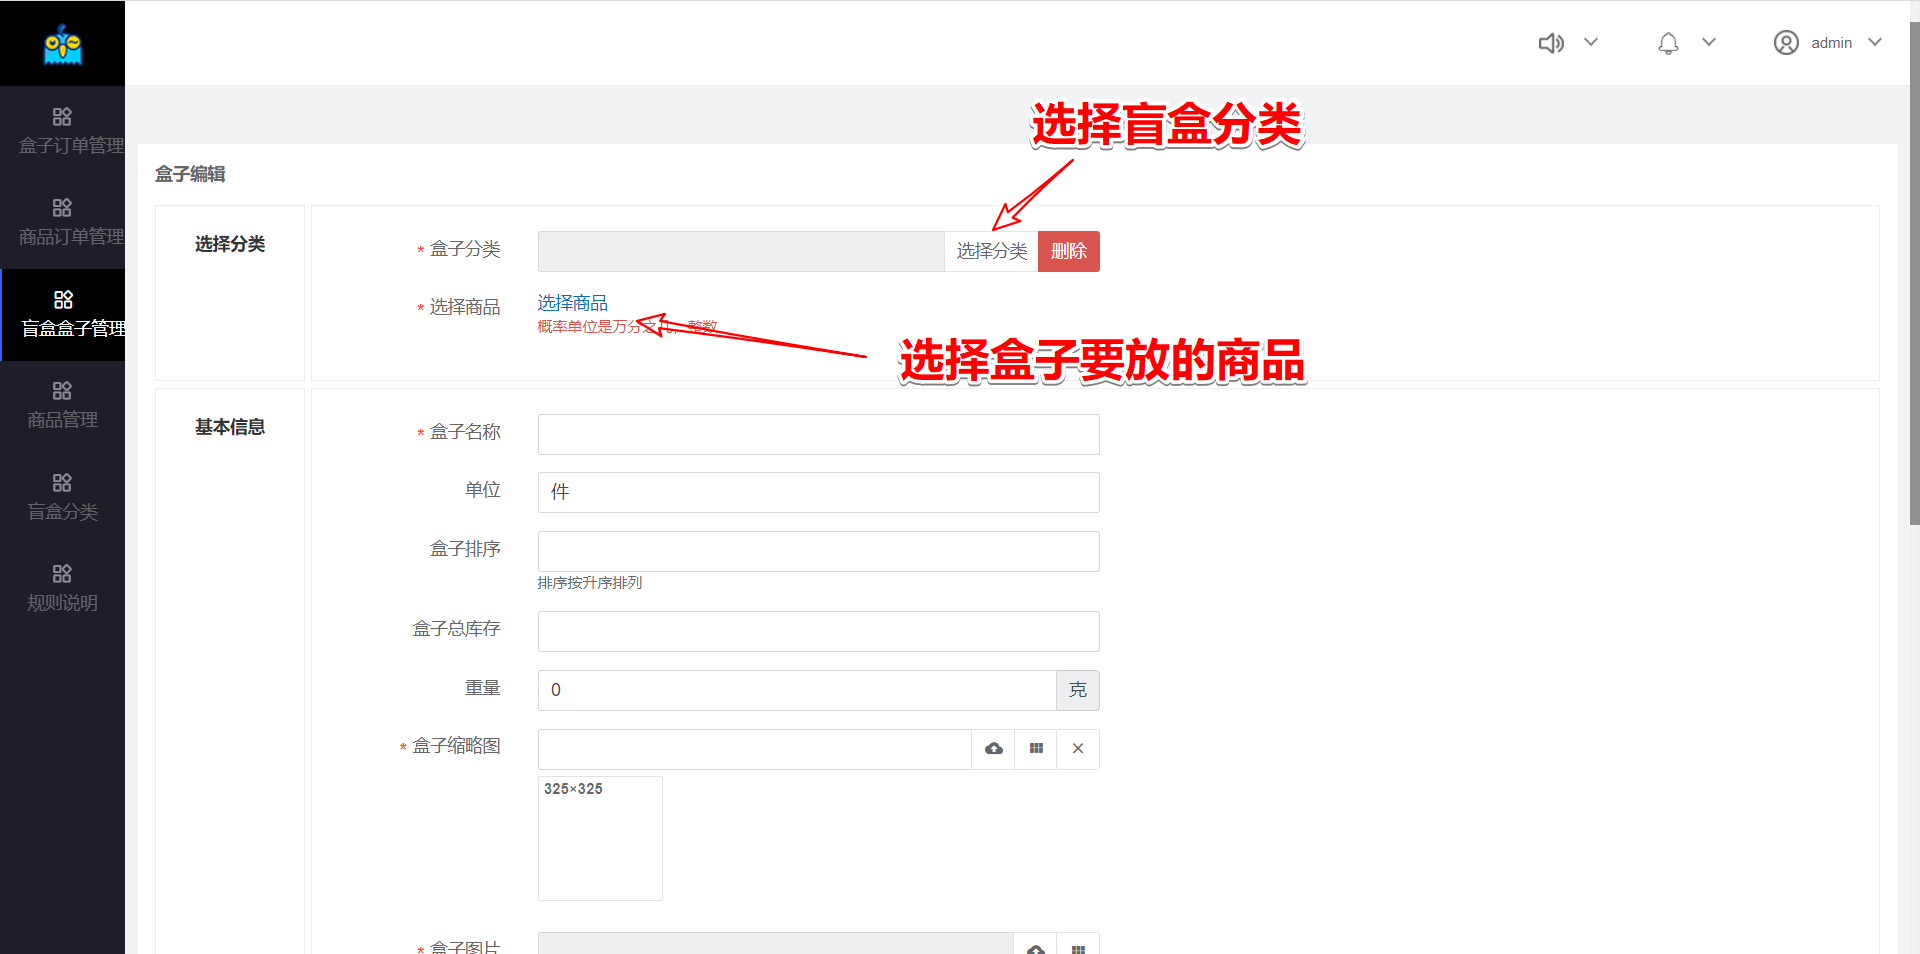Click the 选择商品 link
Viewport: 1920px width, 954px height.
tap(572, 303)
